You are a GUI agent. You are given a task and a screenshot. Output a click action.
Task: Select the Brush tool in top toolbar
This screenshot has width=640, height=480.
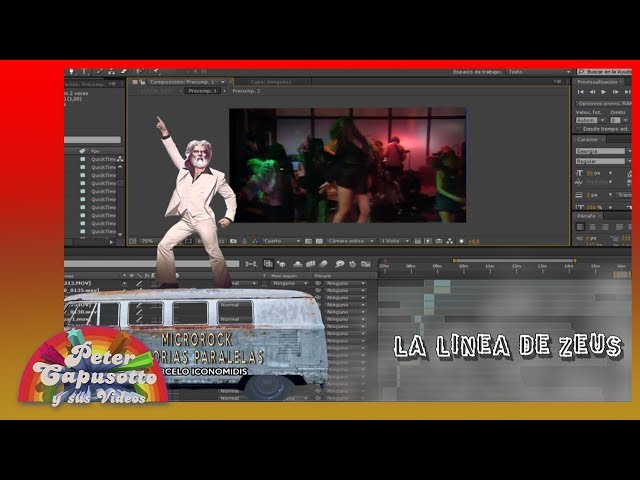point(100,71)
